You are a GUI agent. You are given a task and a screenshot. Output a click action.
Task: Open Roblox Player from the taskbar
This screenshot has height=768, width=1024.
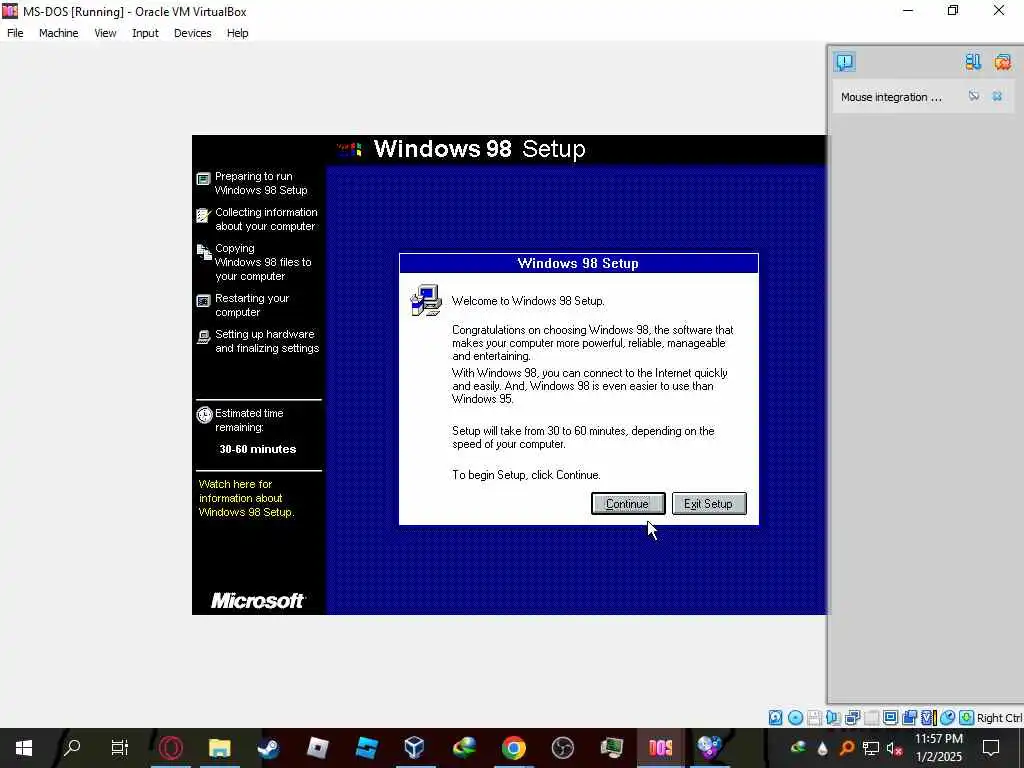pos(317,748)
